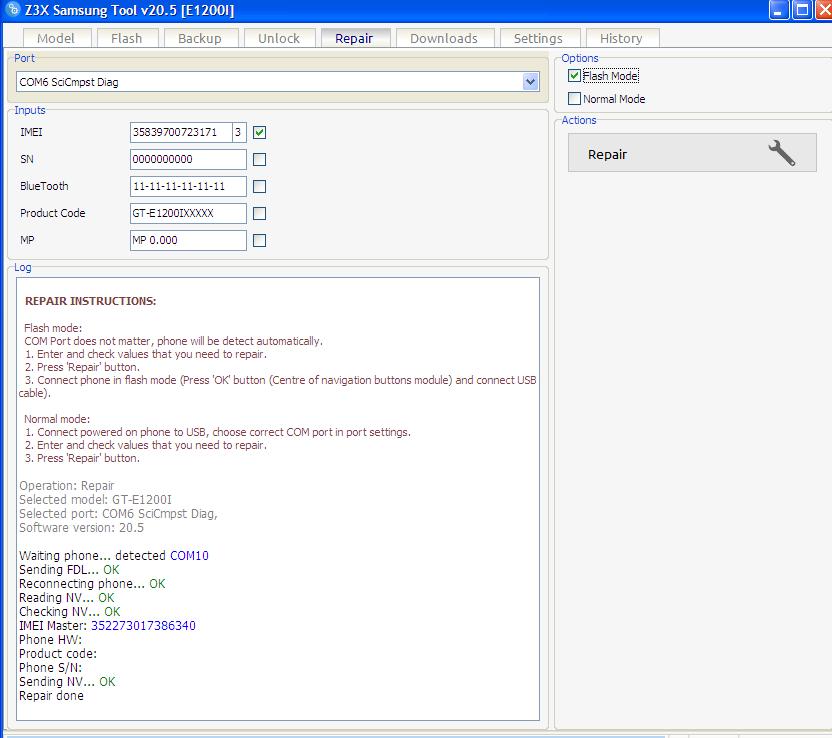Switch to the Flash tab
Viewport: 832px width, 738px height.
coord(127,38)
